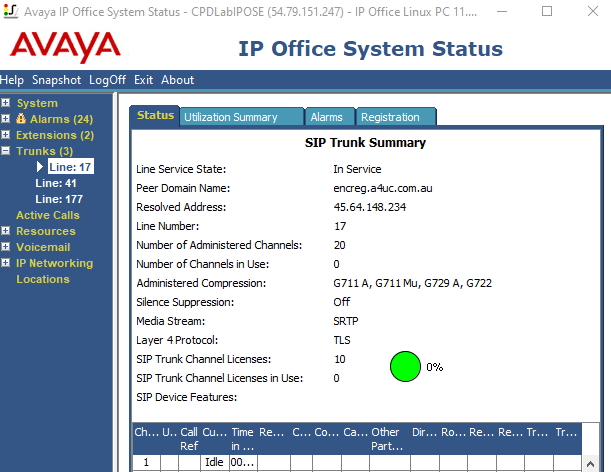
Task: Minimize the System Status window
Action: pos(502,11)
